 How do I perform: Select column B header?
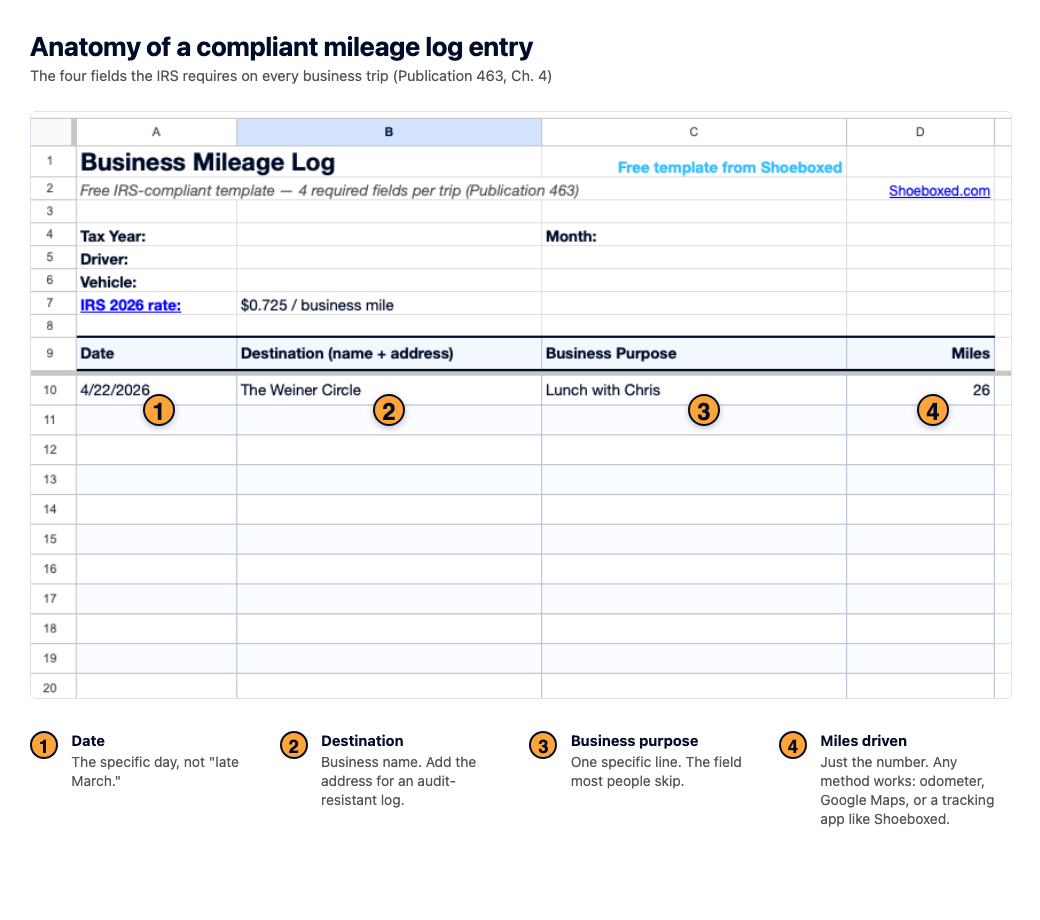tap(389, 132)
